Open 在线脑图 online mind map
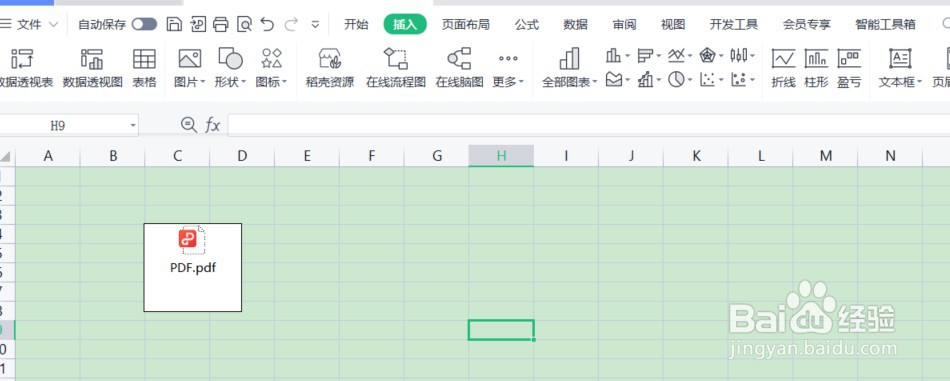 click(459, 68)
